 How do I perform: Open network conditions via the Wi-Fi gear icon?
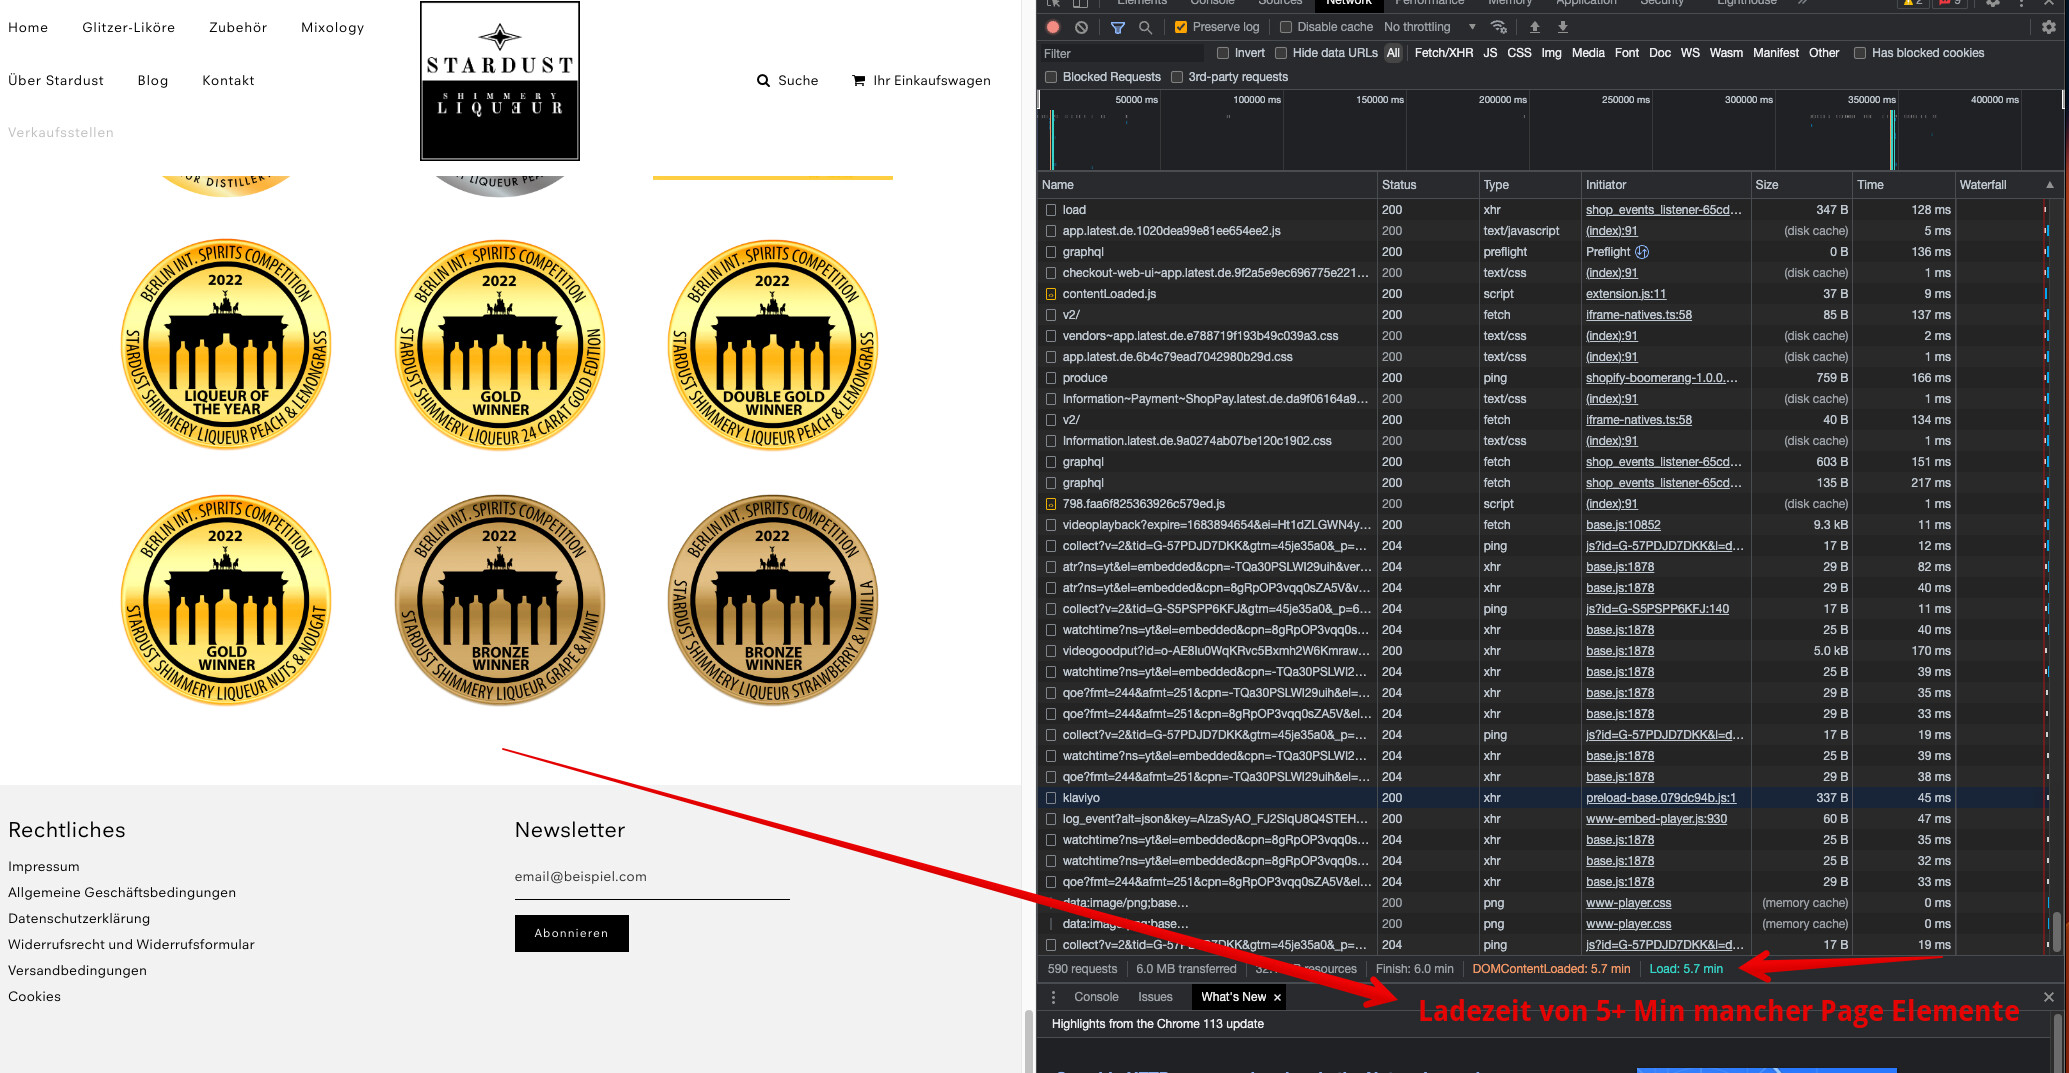(1498, 27)
